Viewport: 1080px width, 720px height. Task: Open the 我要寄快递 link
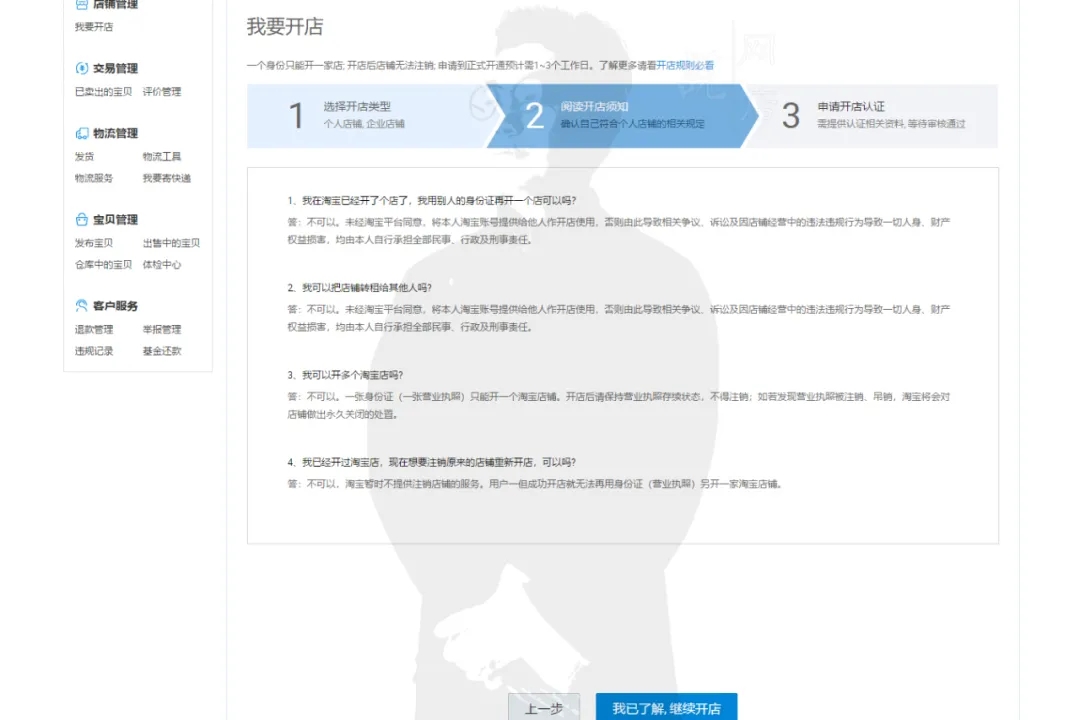(x=166, y=178)
